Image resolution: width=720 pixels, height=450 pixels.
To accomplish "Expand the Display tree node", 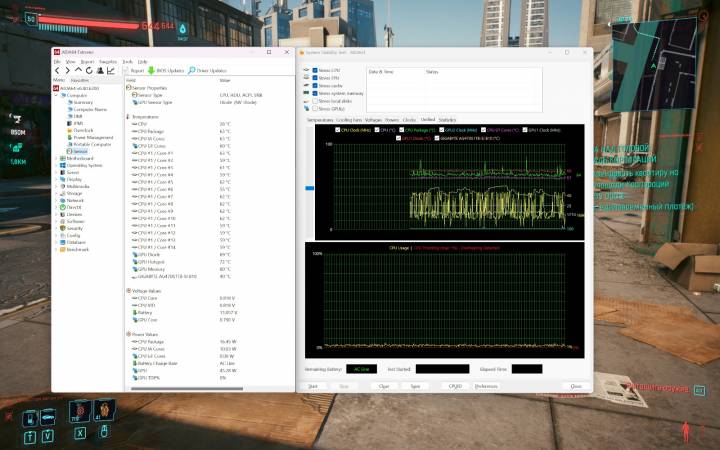I will 56,180.
